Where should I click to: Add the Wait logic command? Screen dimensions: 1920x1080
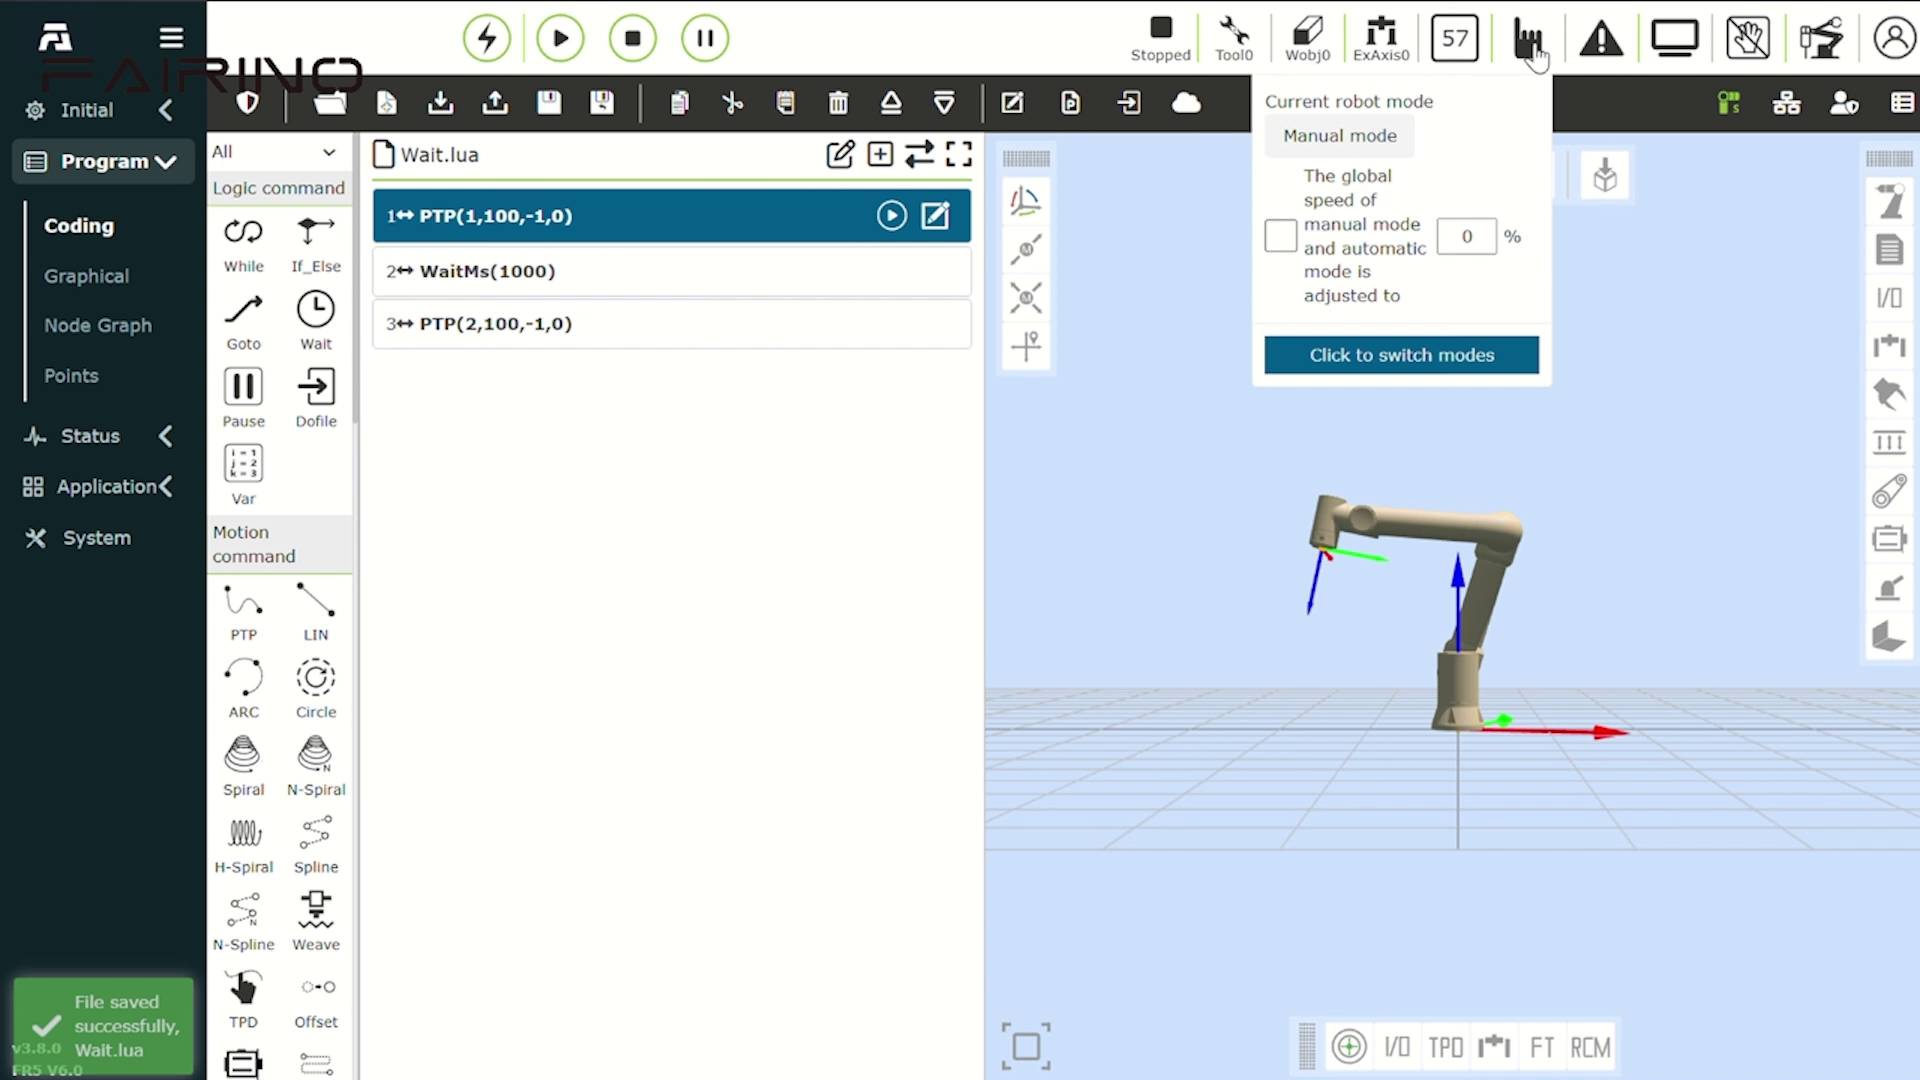[x=315, y=320]
